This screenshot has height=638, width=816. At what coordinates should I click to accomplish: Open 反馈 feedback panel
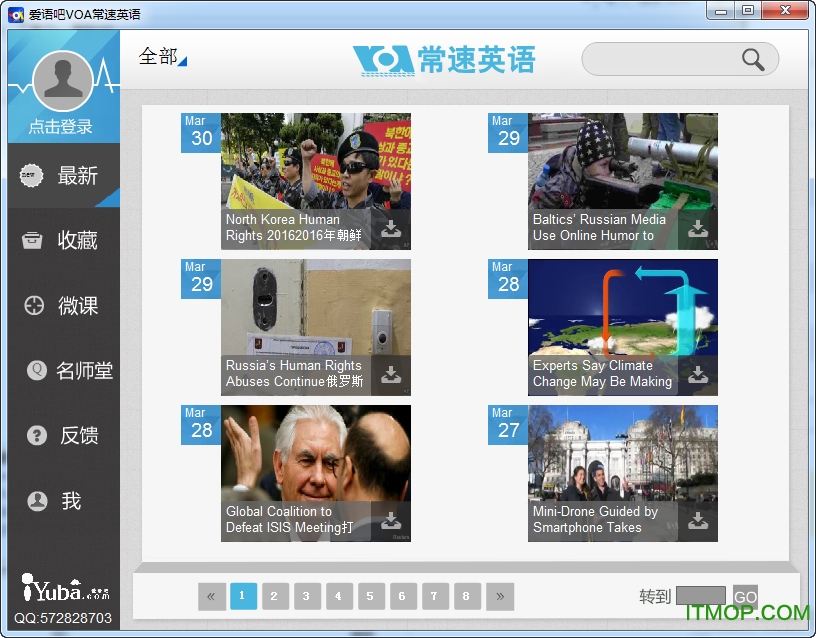coord(64,436)
